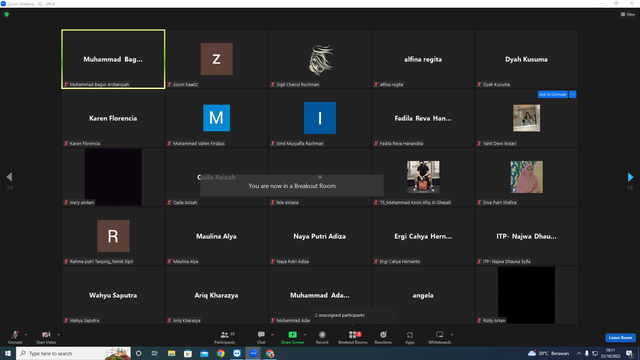This screenshot has height=360, width=640.
Task: Click the Leave Room button
Action: [620, 338]
